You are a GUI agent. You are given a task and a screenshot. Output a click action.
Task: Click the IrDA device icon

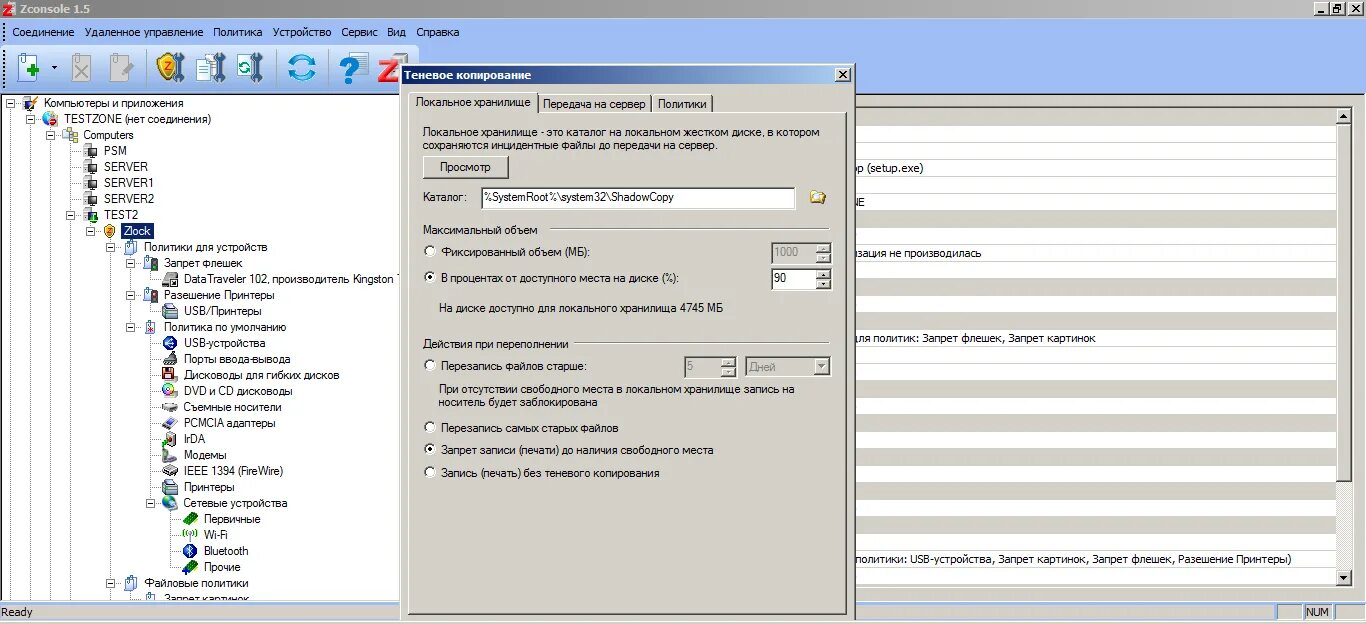coord(170,439)
